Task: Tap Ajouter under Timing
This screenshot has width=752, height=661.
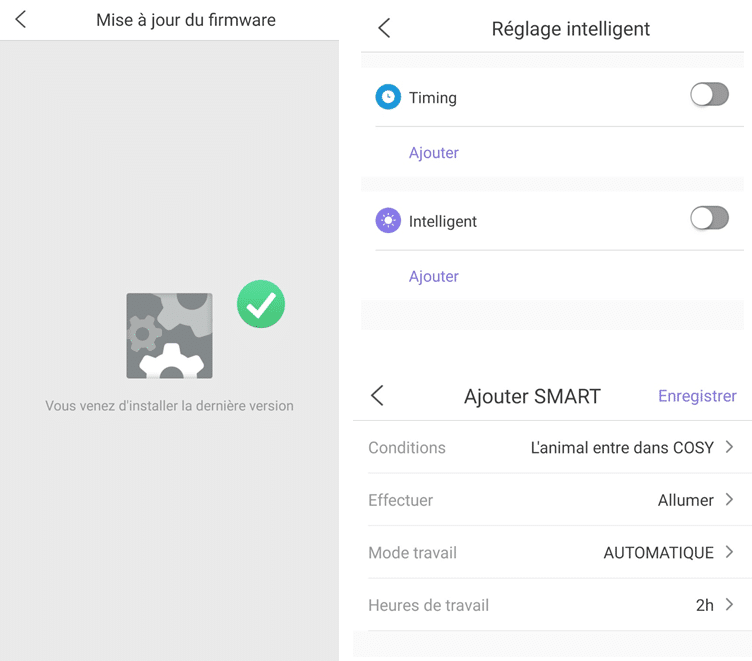Action: [x=434, y=153]
